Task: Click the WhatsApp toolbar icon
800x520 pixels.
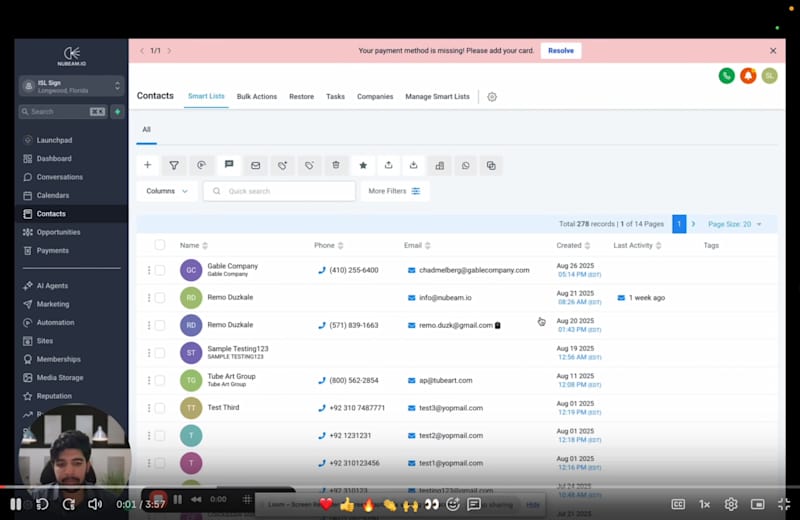Action: pos(465,165)
